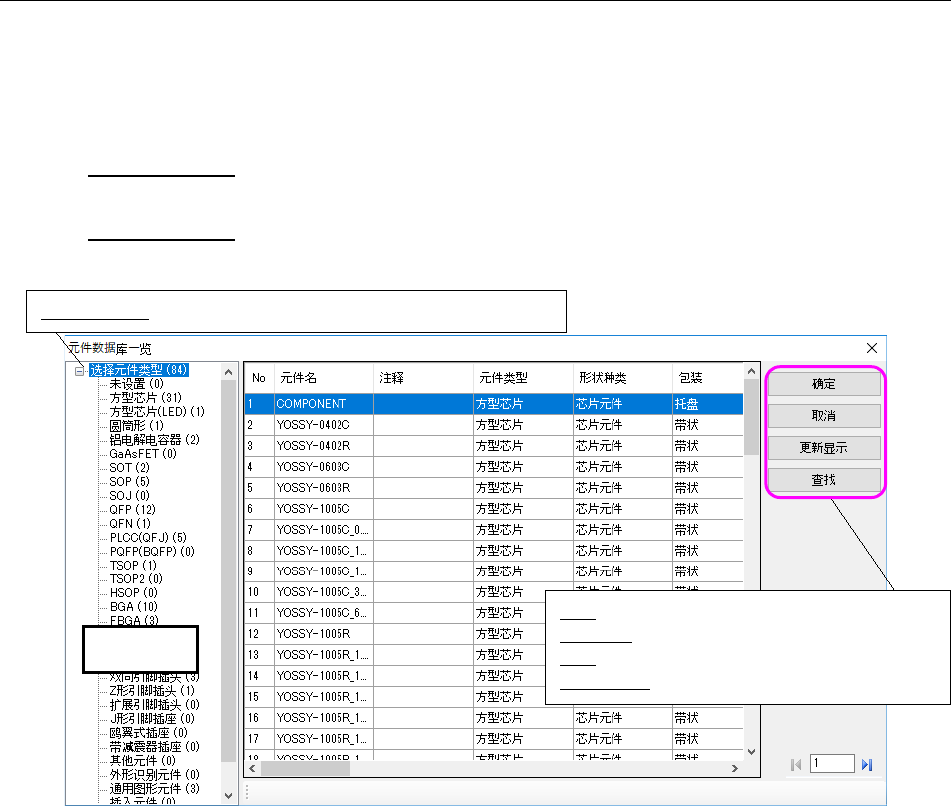Select 选择元件类型 (84) root tree item

pyautogui.click(x=139, y=370)
